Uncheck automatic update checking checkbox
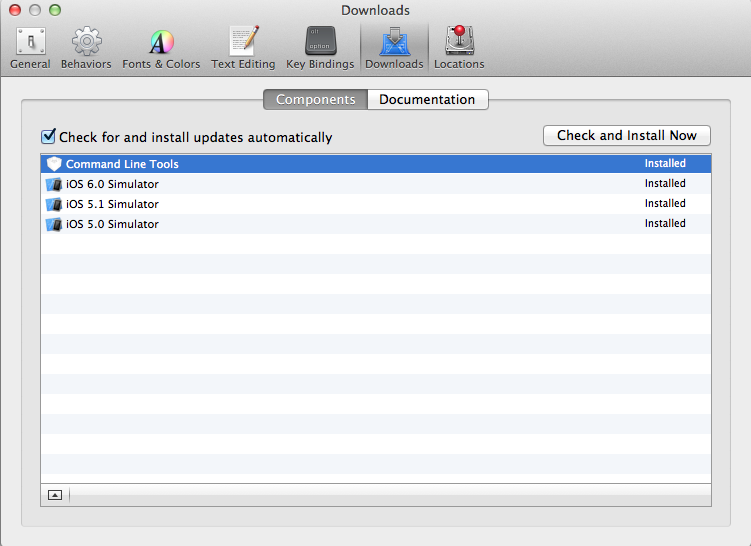Image resolution: width=751 pixels, height=546 pixels. (48, 136)
